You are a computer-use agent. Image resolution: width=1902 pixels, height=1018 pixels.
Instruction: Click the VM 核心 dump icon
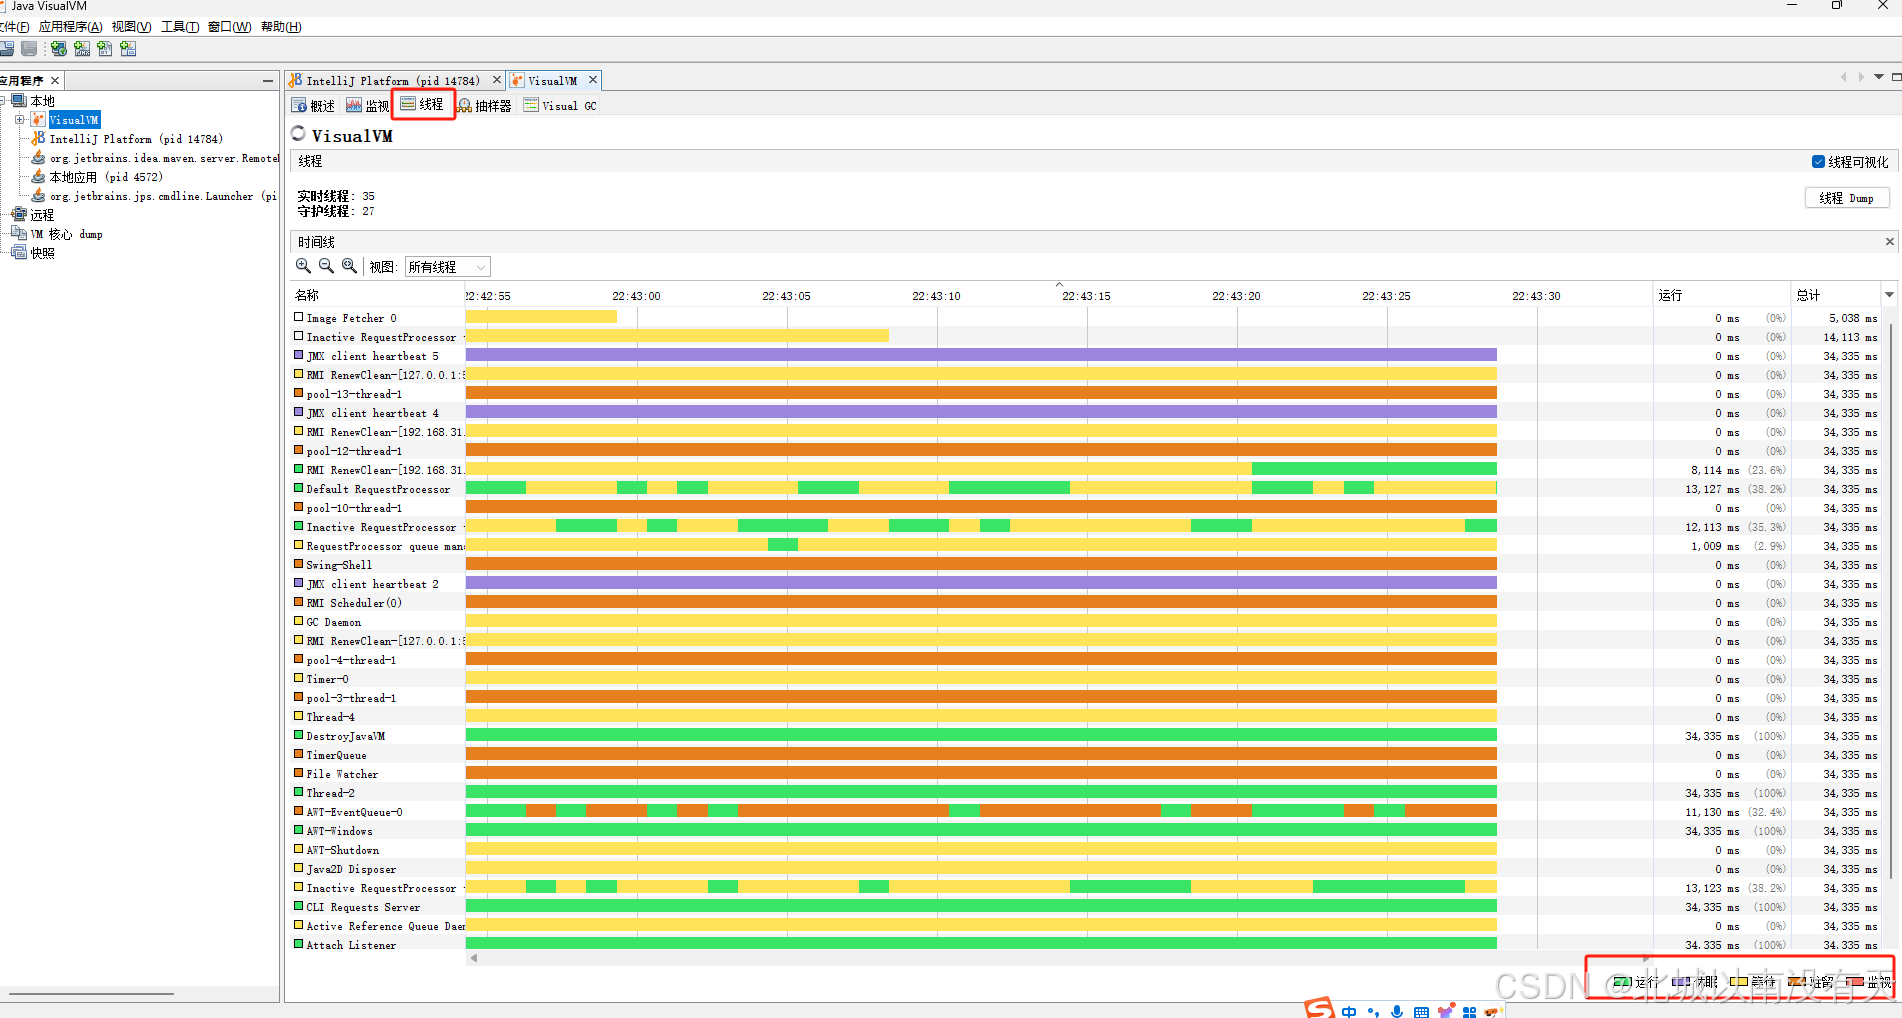19,234
